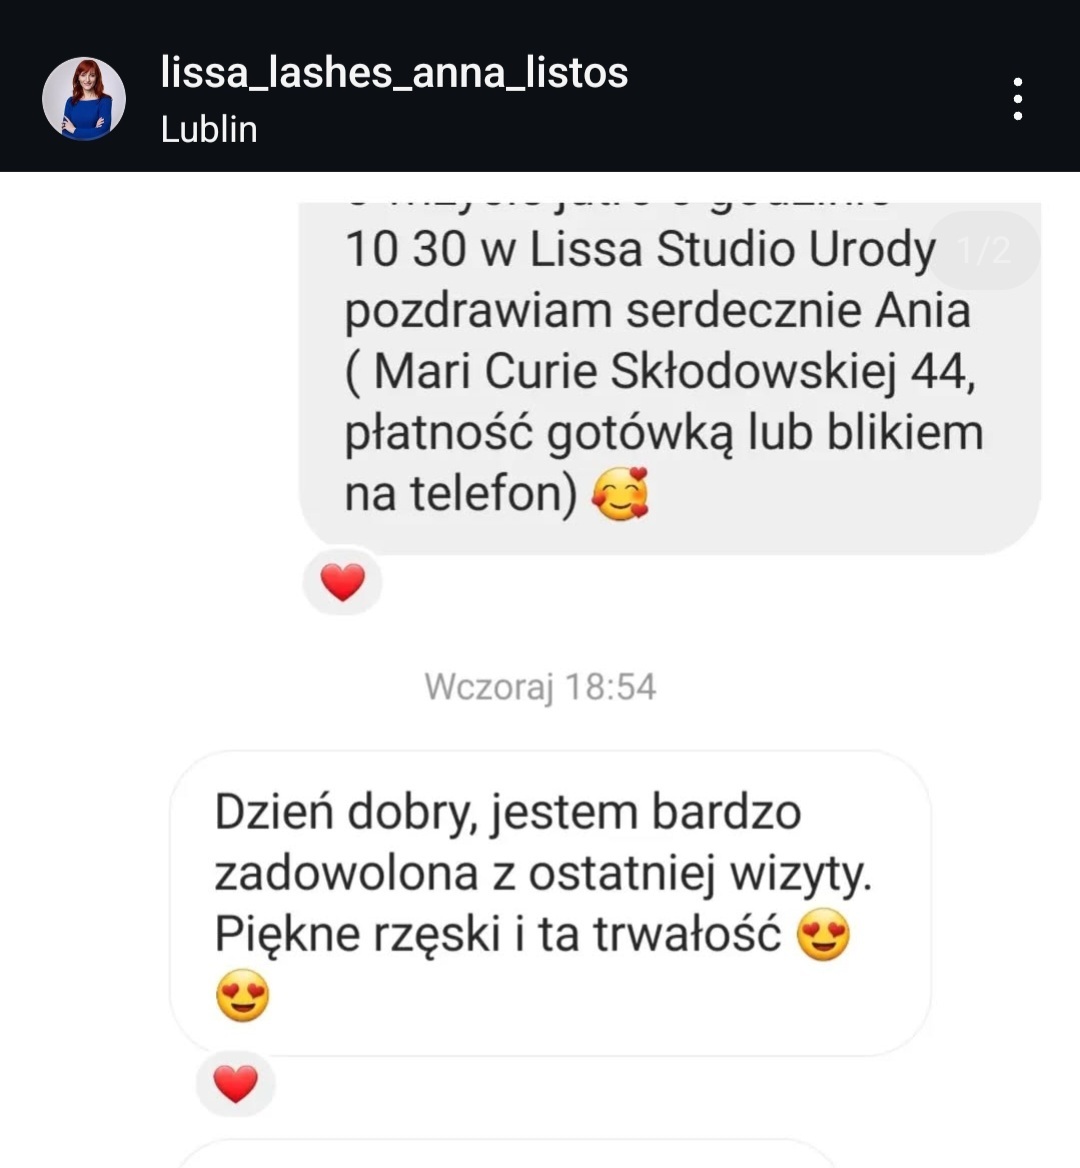This screenshot has height=1168, width=1080.
Task: Click the 1/2 carousel page indicator
Action: pyautogui.click(x=984, y=250)
